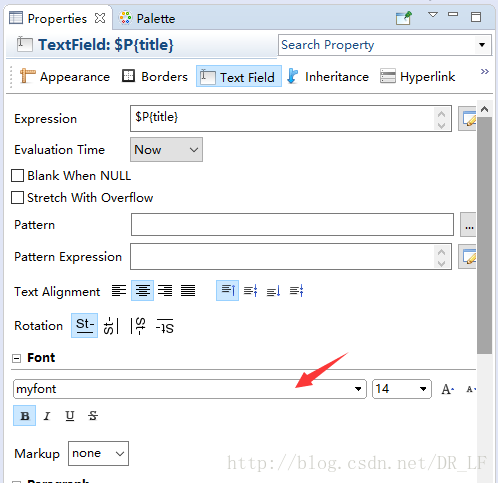Select no rotation option
Screen dimensions: 498x483
[x=84, y=325]
